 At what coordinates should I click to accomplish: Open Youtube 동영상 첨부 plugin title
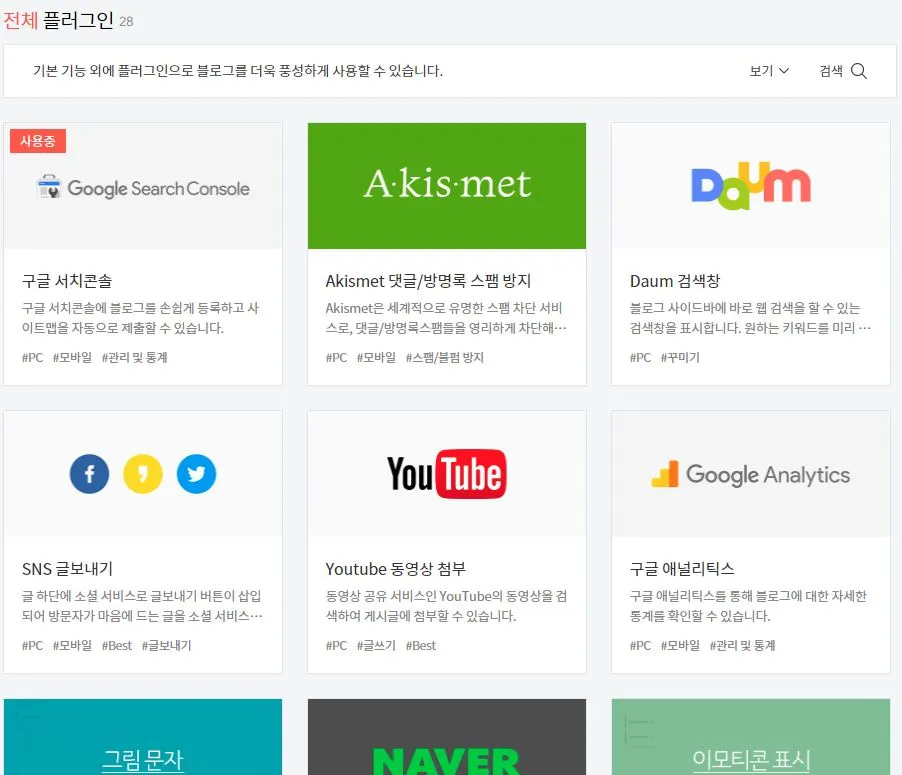click(x=395, y=569)
